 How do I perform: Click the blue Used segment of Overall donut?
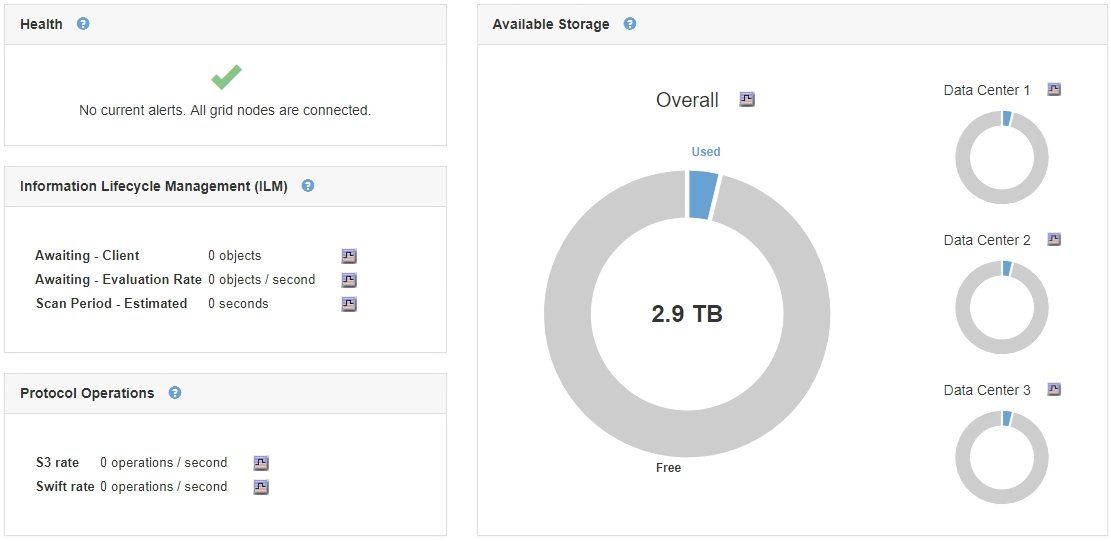702,194
